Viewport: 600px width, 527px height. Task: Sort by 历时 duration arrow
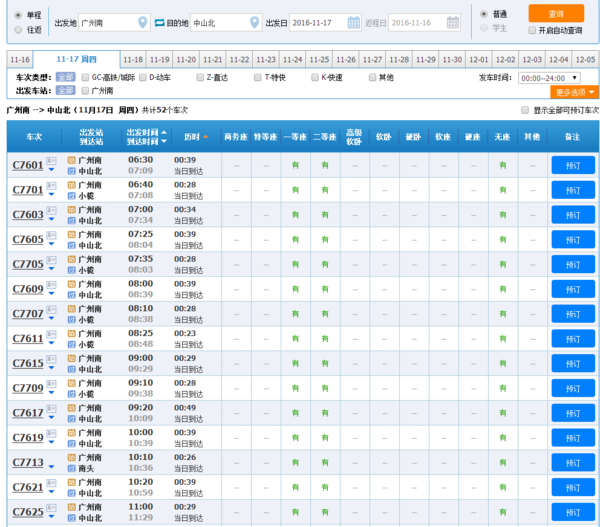pos(205,136)
